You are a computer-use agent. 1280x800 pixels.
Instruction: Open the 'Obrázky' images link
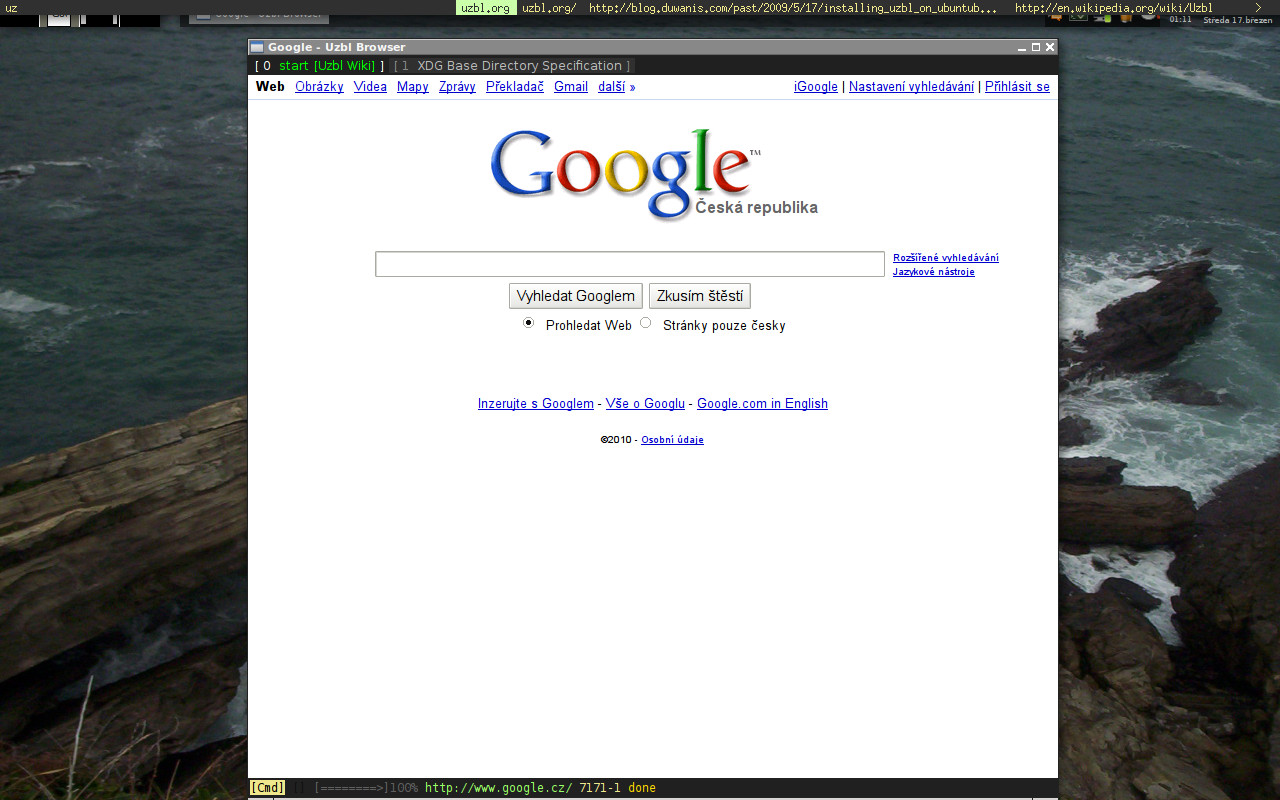point(319,87)
